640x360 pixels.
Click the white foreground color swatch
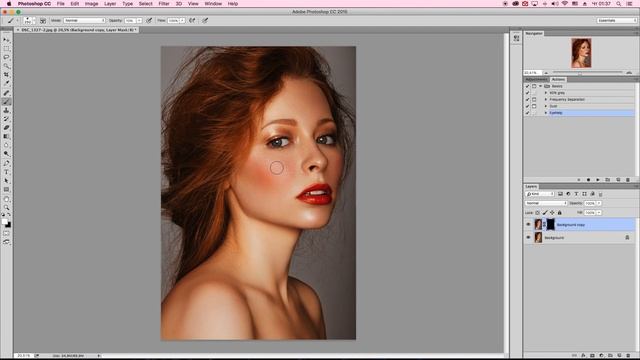(4, 222)
